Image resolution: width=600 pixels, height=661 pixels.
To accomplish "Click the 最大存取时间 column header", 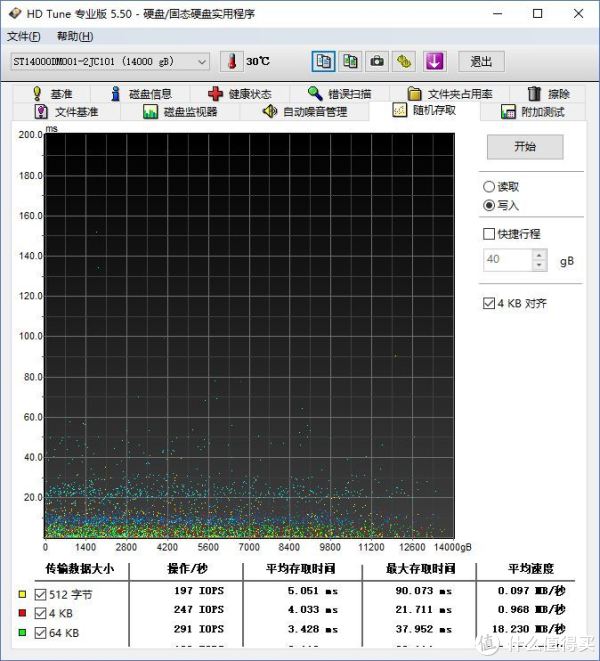I will (421, 569).
